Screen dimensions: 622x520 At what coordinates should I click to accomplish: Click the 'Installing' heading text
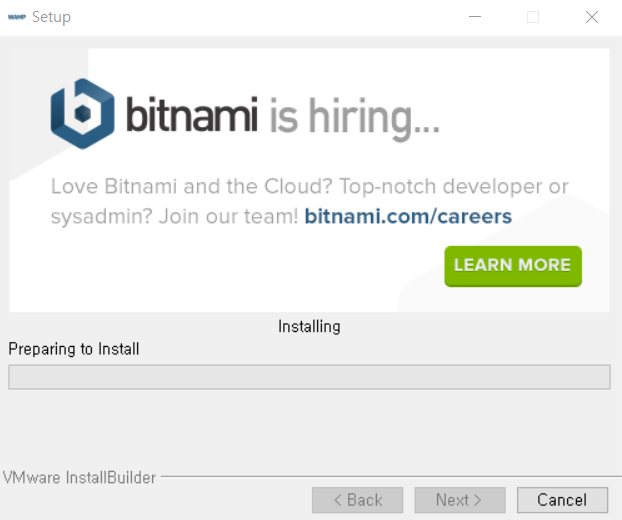pos(309,326)
